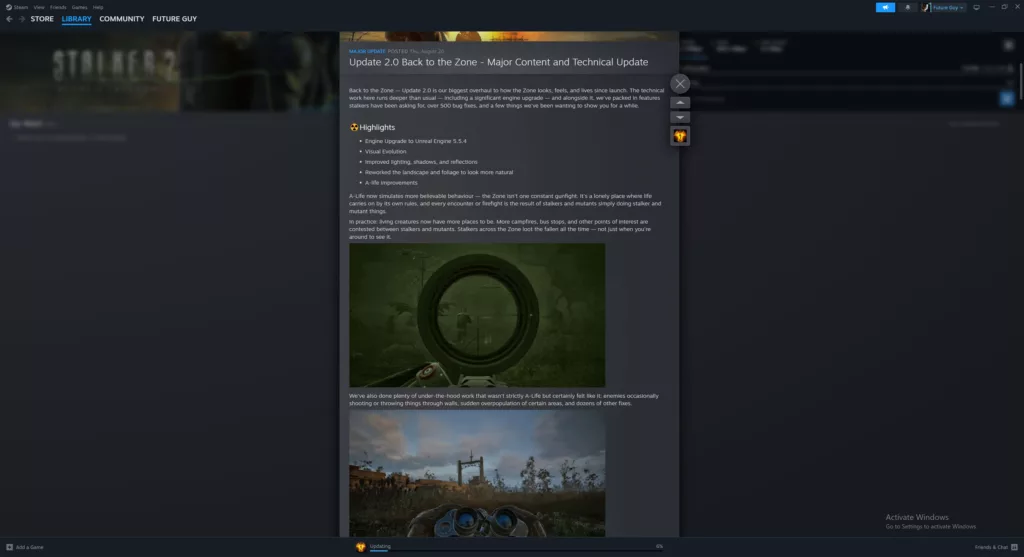Switch to the STORE tab
This screenshot has width=1024, height=557.
(x=42, y=19)
